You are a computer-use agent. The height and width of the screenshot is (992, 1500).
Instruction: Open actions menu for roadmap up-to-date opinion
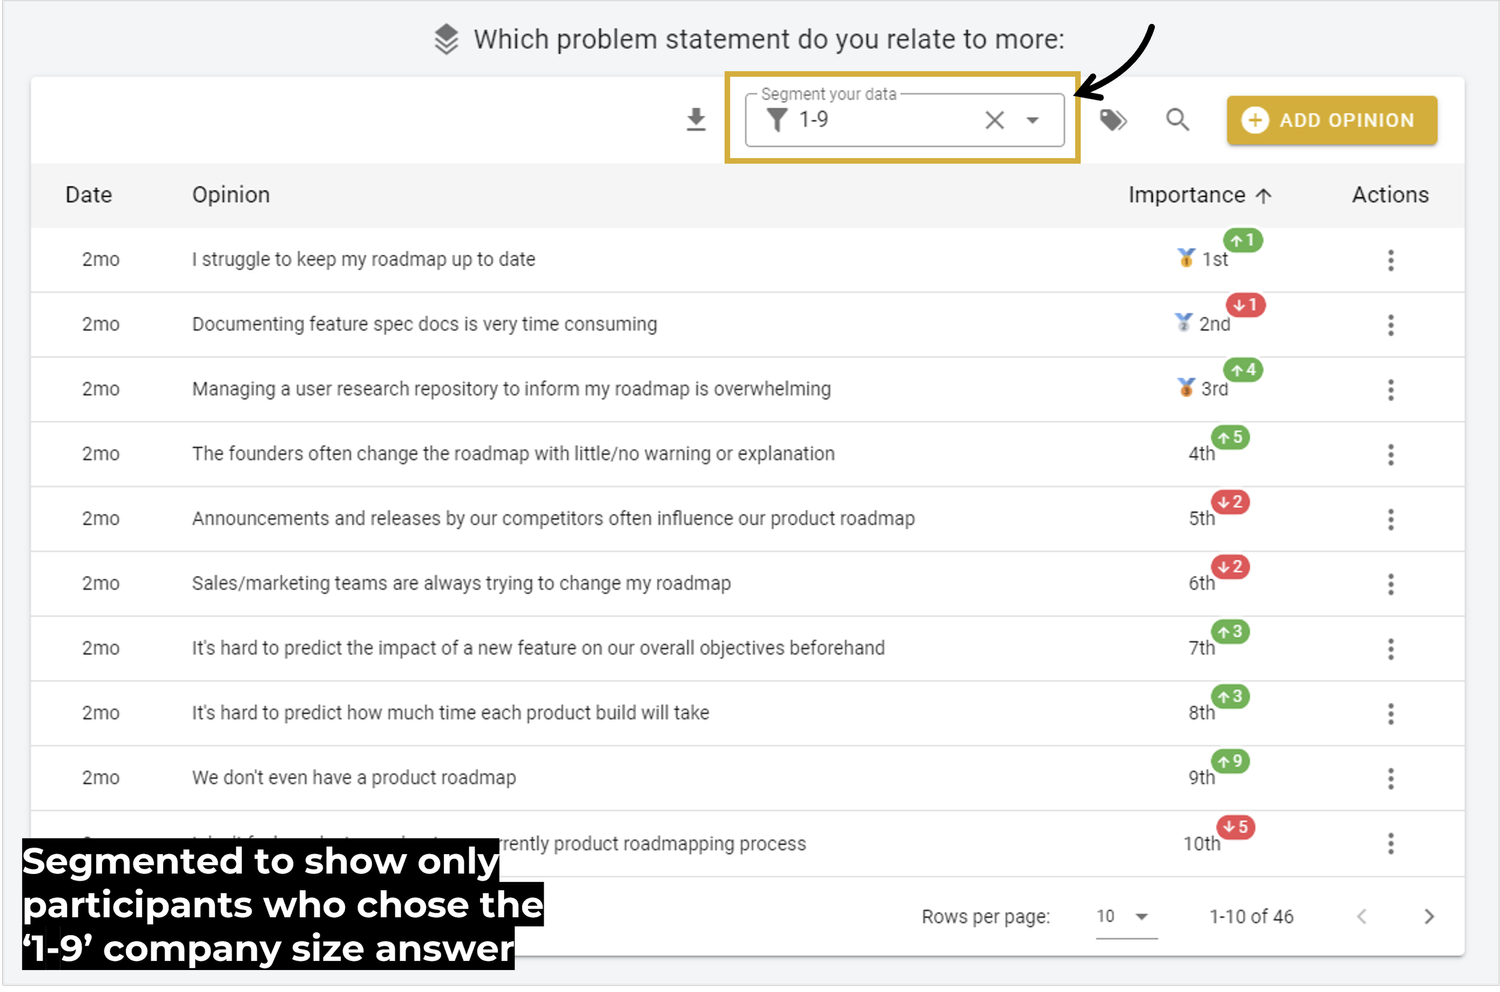tap(1391, 260)
